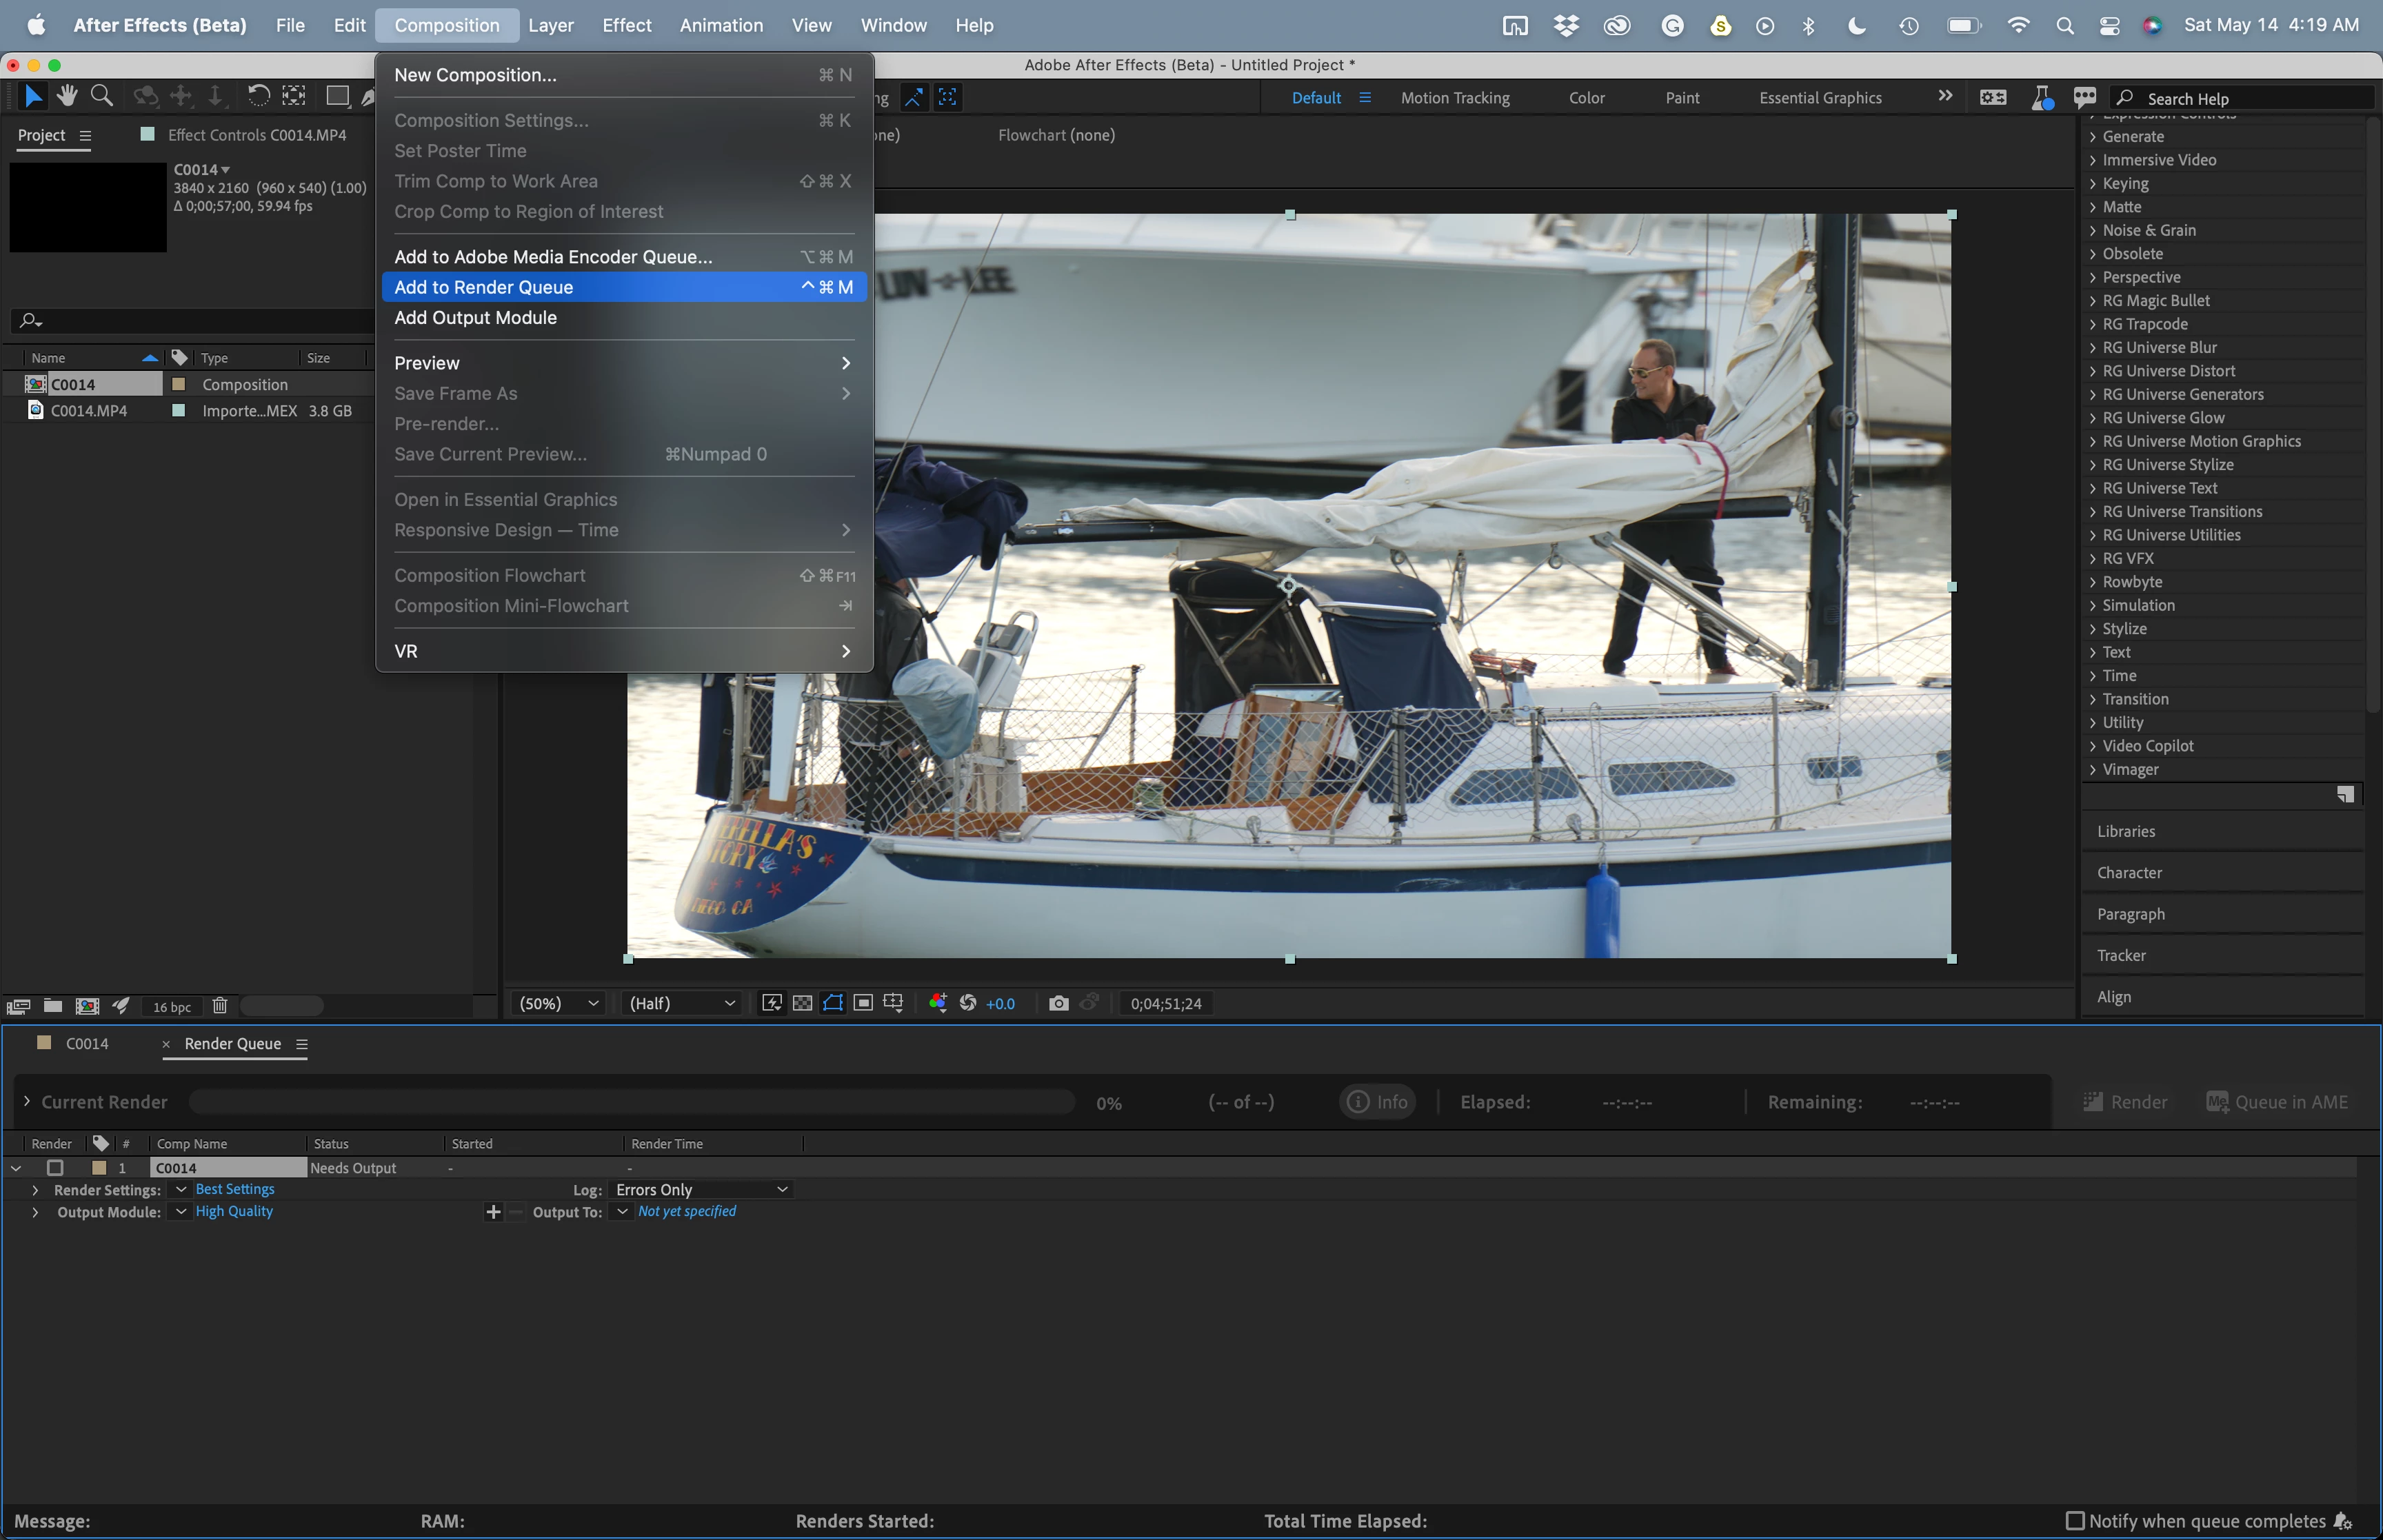
Task: Enable Notify when queue completes
Action: (2075, 1521)
